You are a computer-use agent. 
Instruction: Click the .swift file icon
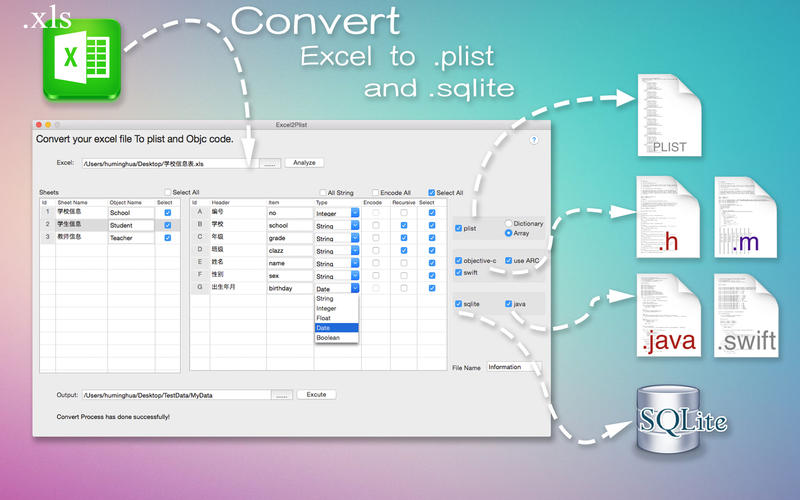point(746,315)
